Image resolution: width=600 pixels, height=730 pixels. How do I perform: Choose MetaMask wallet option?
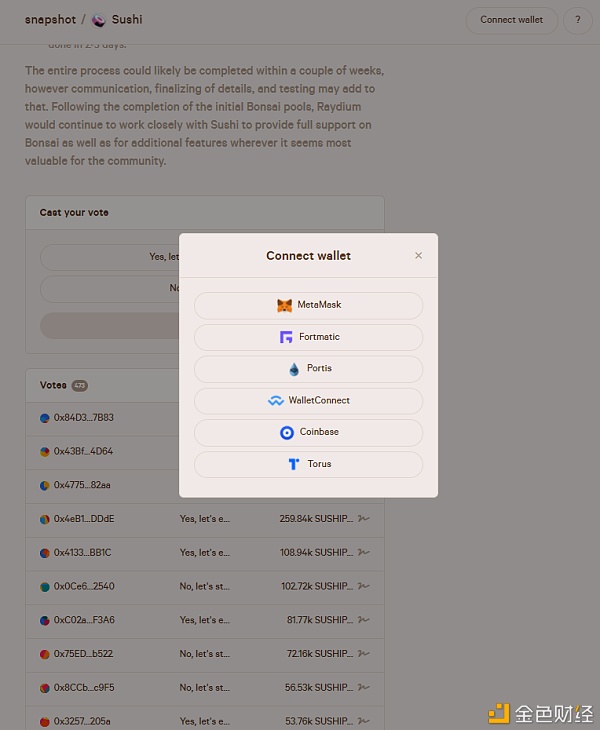click(308, 305)
